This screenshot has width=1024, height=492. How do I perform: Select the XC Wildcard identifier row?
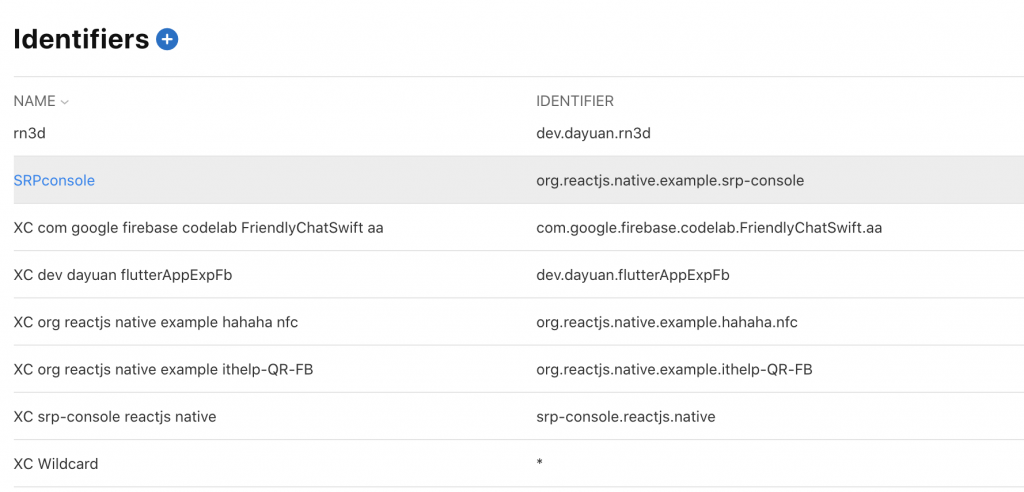(x=56, y=463)
